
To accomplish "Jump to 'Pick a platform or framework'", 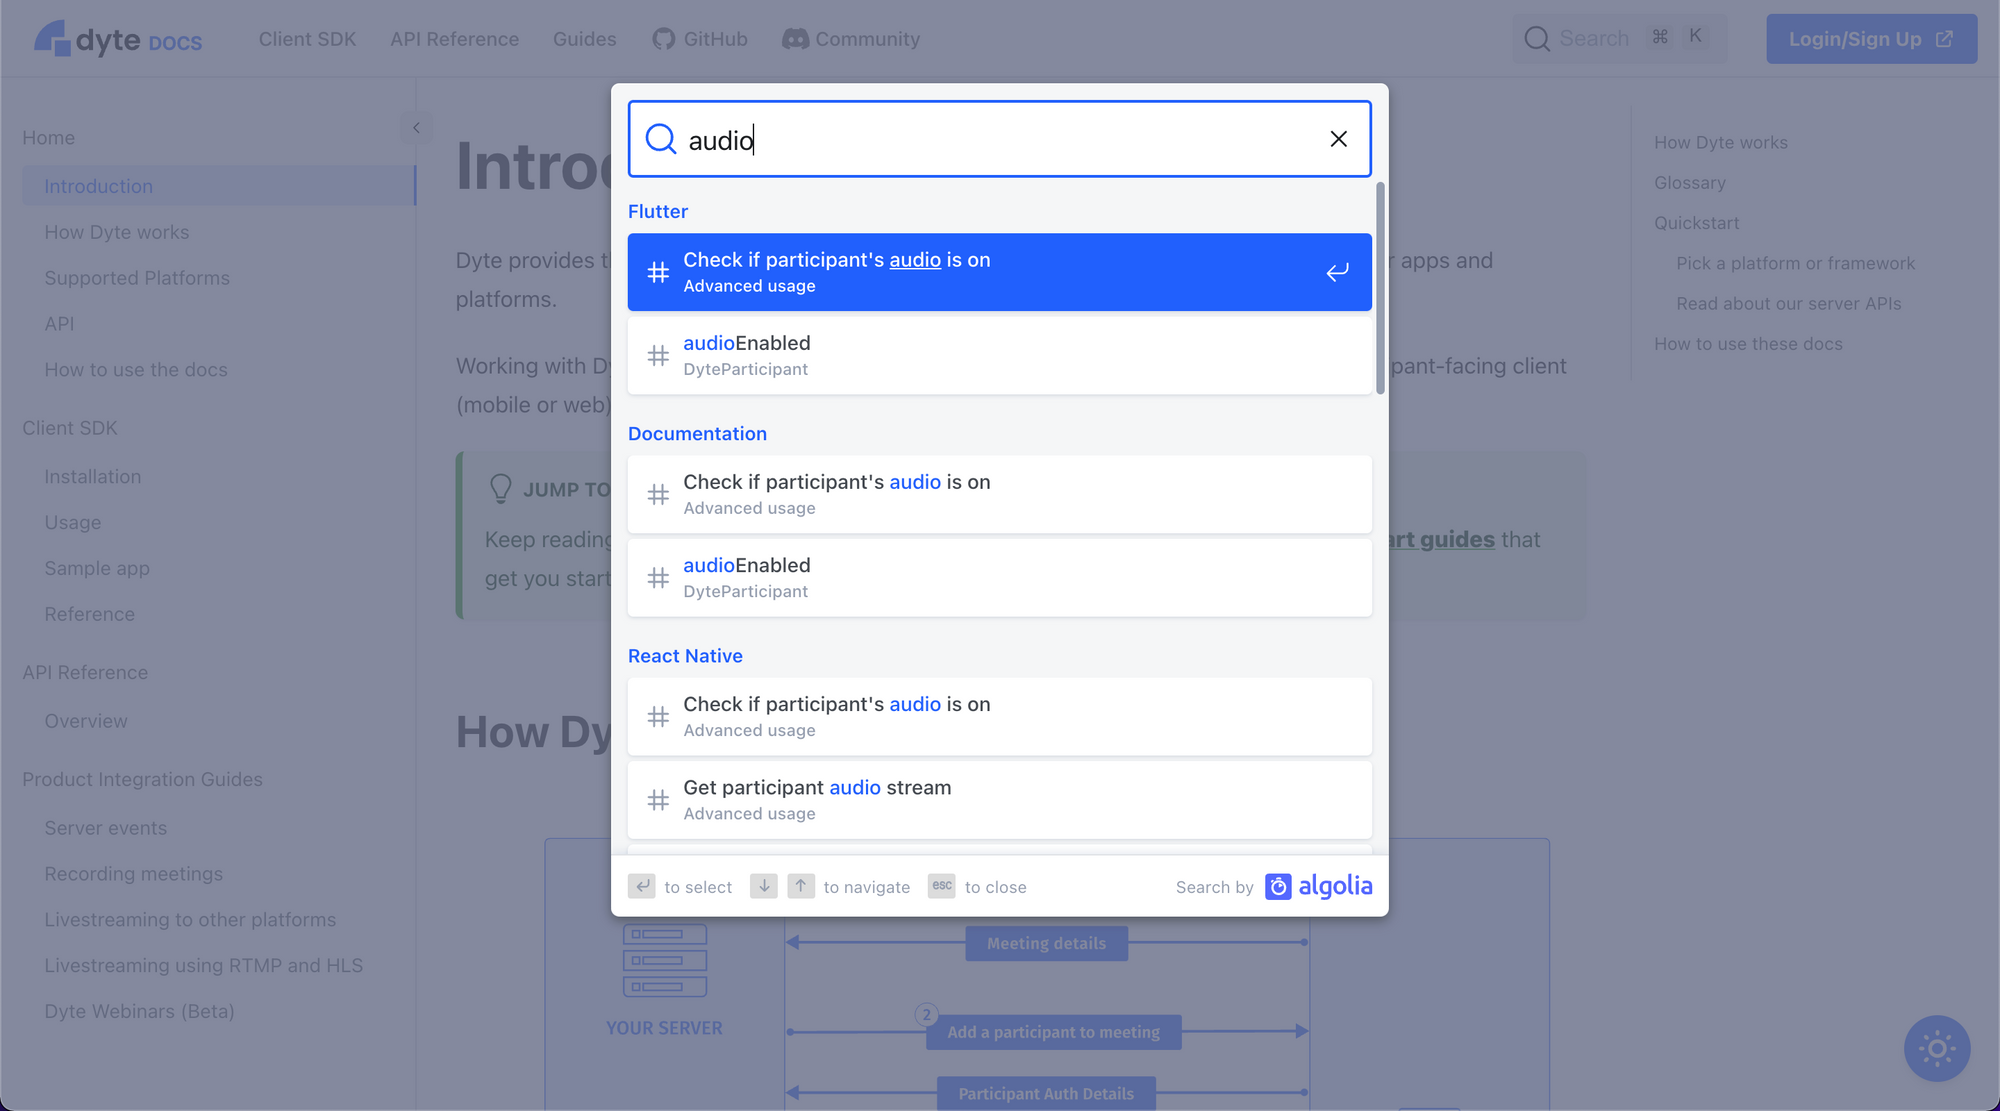I will pos(1795,263).
